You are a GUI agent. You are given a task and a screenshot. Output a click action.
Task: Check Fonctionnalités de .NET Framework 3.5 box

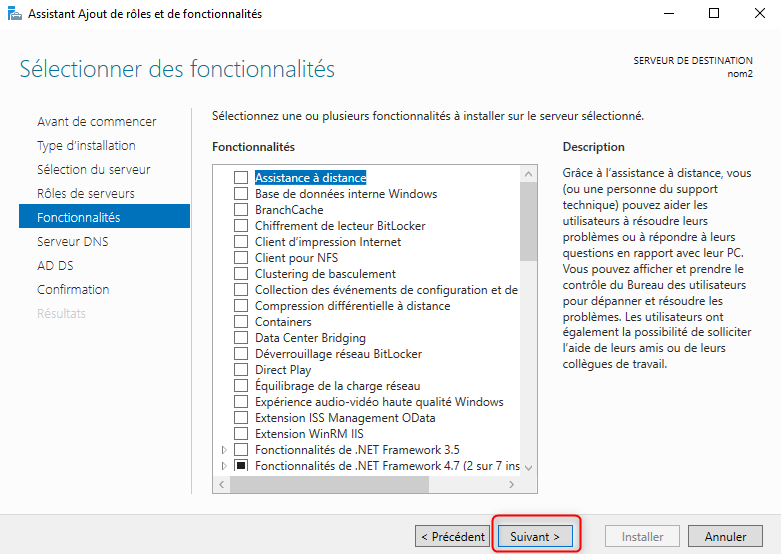pyautogui.click(x=241, y=449)
